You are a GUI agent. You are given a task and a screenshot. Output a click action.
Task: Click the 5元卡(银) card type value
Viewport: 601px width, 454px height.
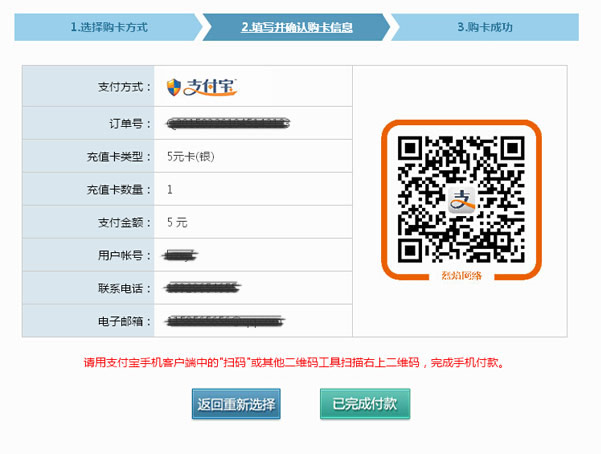[190, 156]
